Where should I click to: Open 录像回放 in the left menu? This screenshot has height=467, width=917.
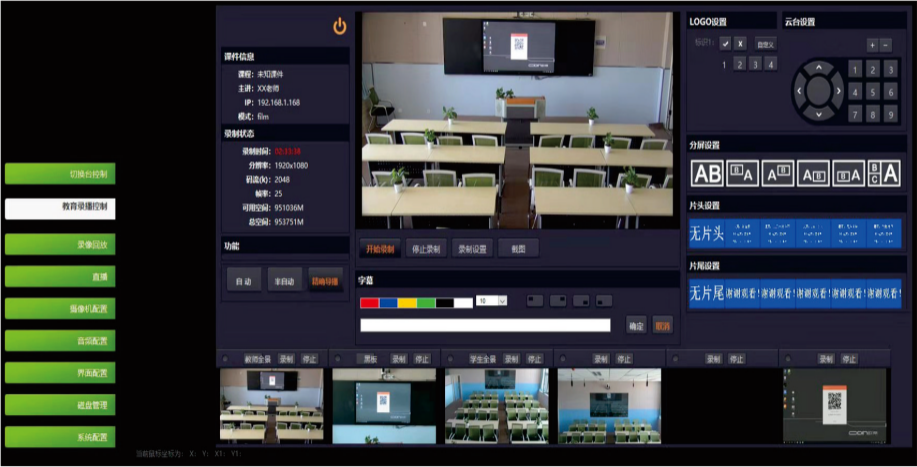[x=60, y=243]
